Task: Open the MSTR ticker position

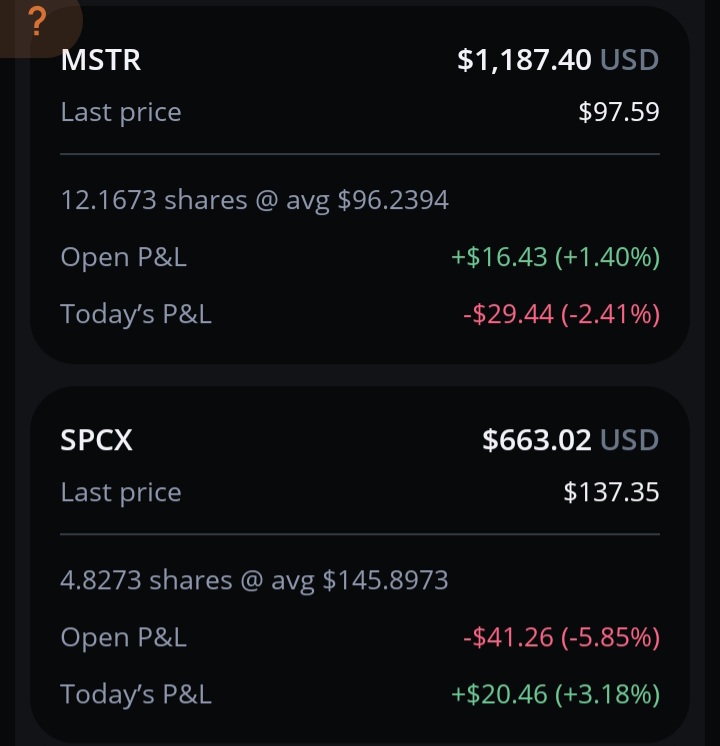Action: [100, 60]
